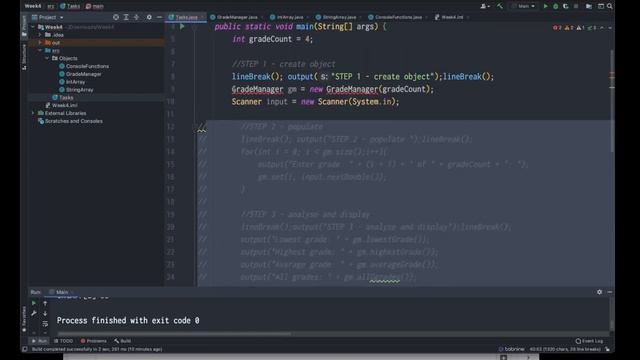
Task: Click the editor vertical scrollbar
Action: coord(611,101)
